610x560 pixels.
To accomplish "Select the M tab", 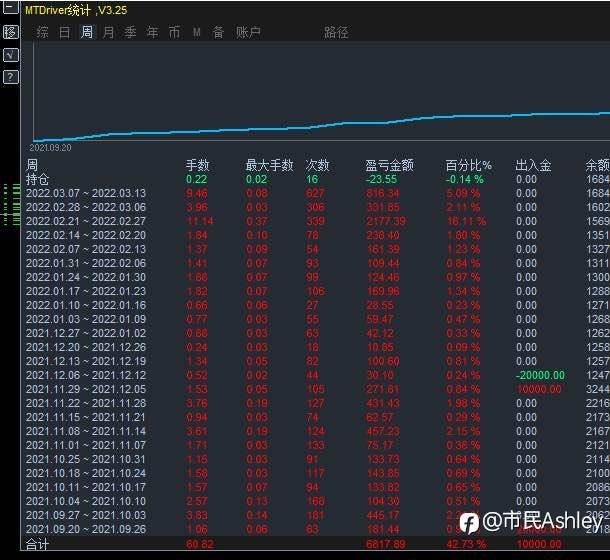I will click(197, 32).
